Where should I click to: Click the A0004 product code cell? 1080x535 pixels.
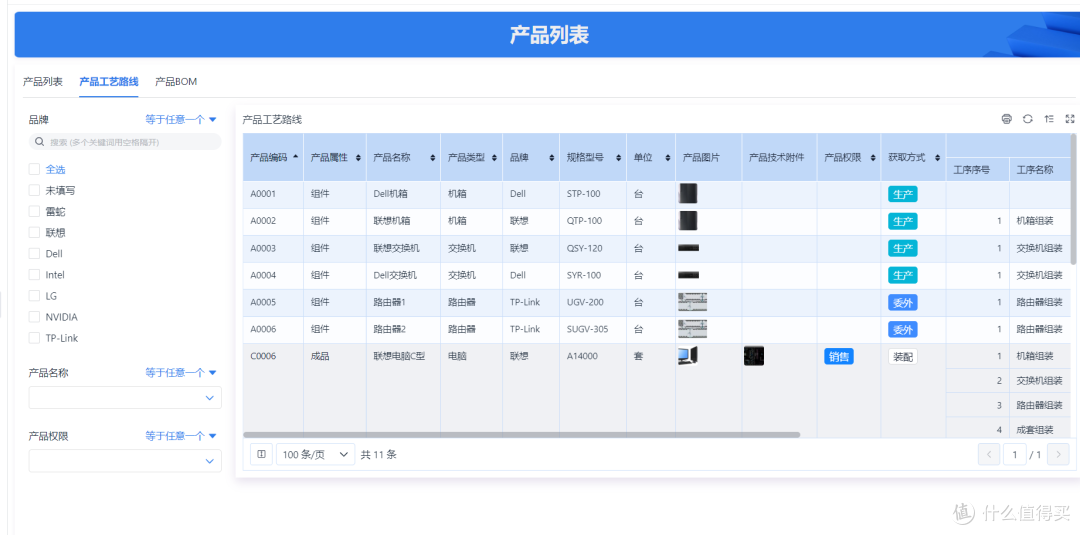point(273,275)
